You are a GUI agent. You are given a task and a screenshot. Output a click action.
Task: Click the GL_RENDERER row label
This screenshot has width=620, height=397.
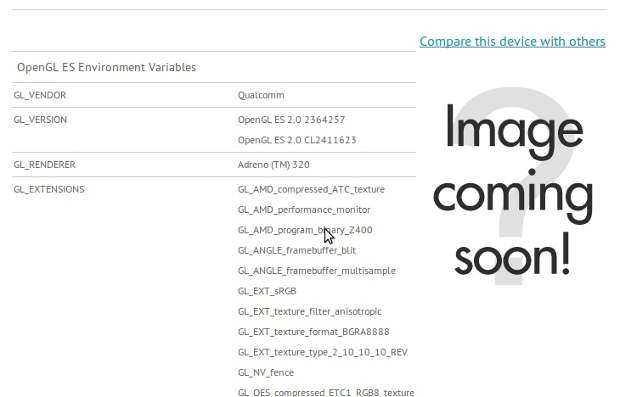click(44, 165)
